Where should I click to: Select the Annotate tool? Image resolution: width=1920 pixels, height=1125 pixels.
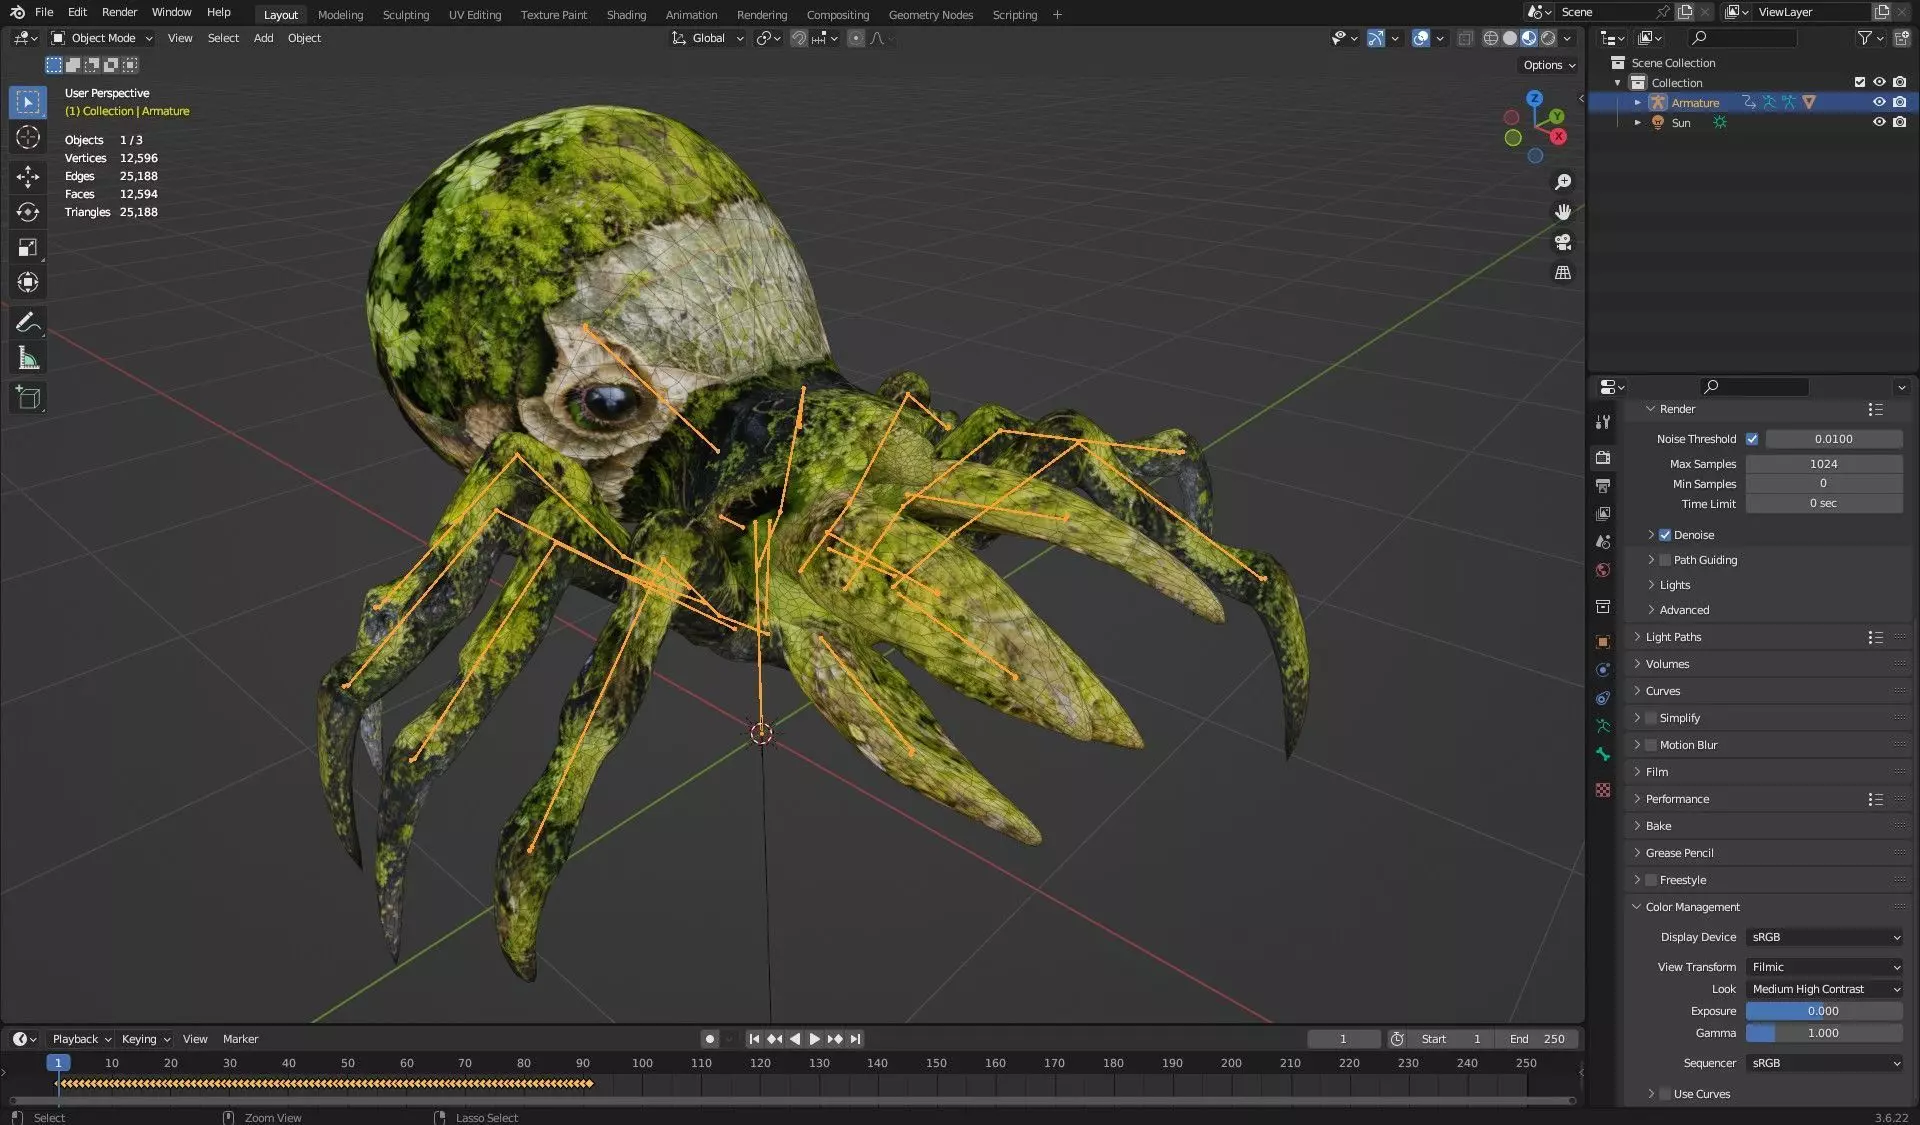tap(28, 322)
